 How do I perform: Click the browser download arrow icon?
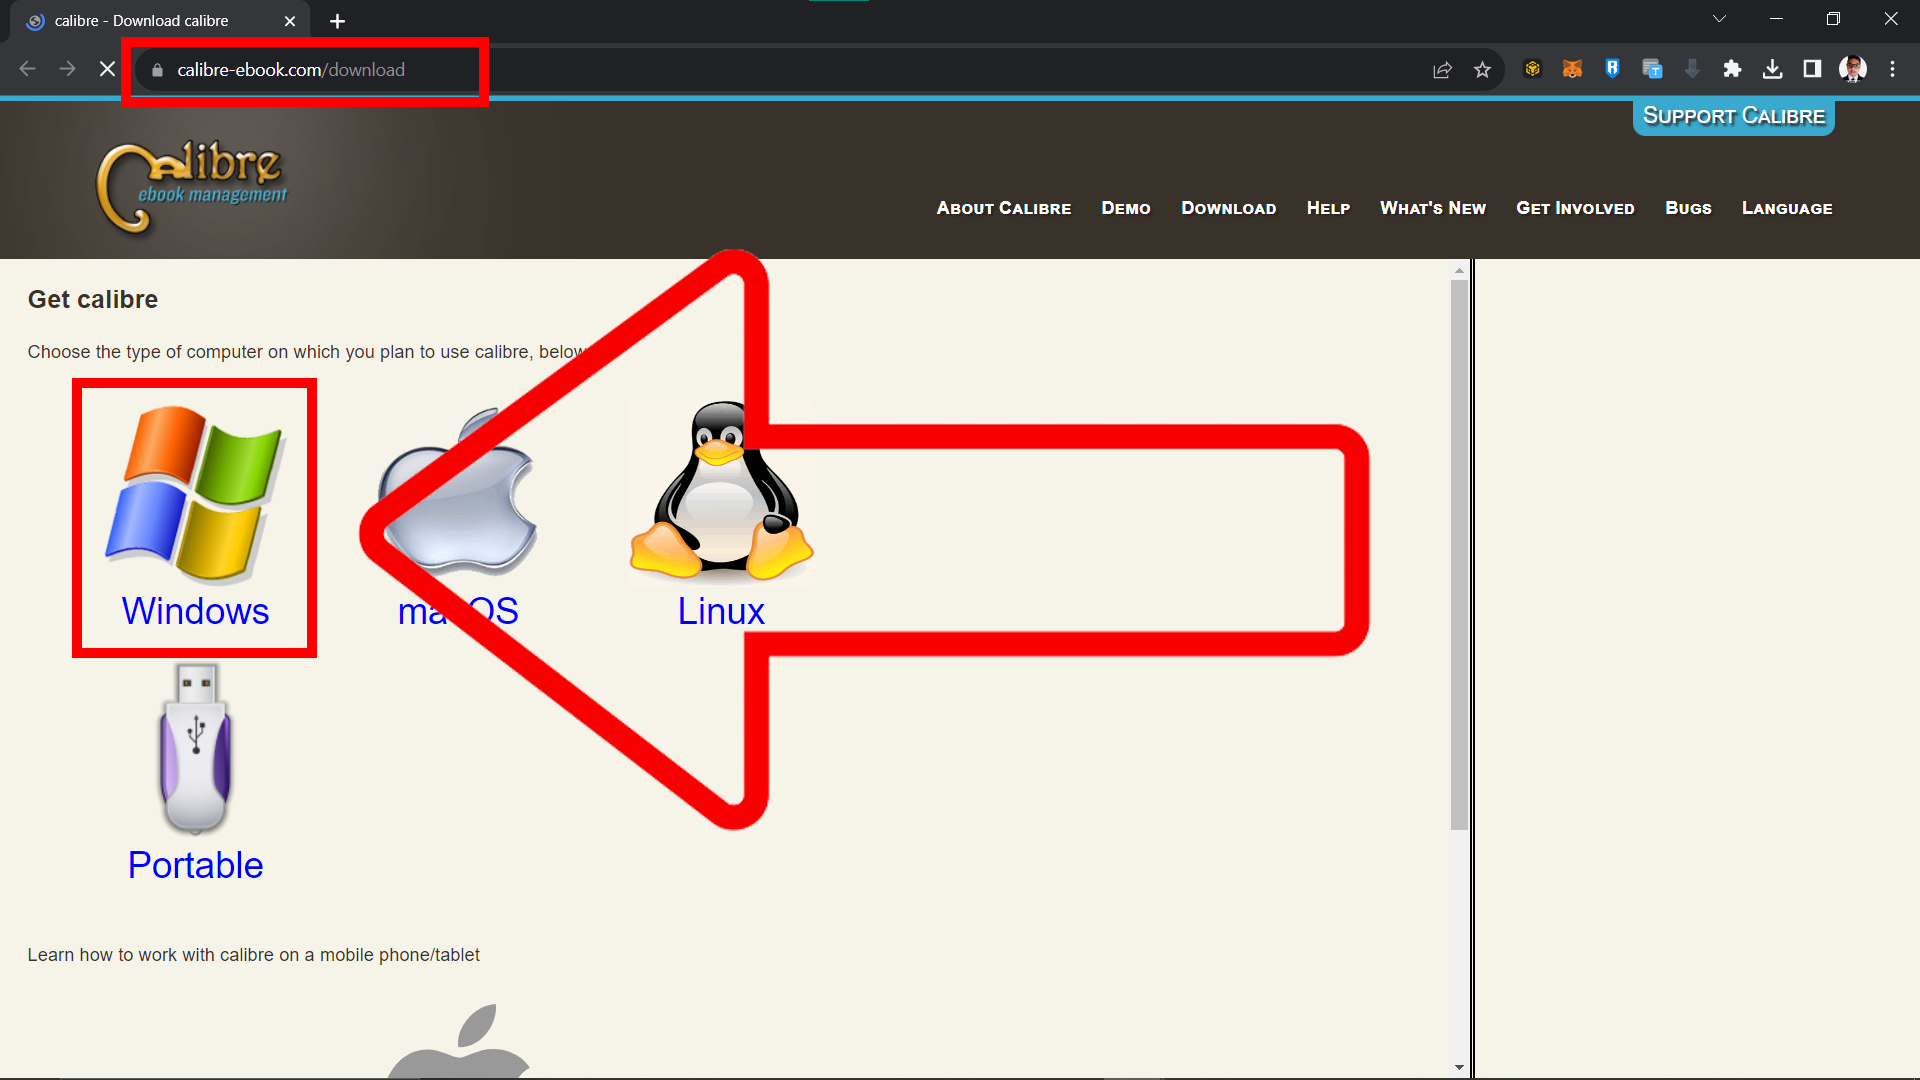[x=1774, y=70]
